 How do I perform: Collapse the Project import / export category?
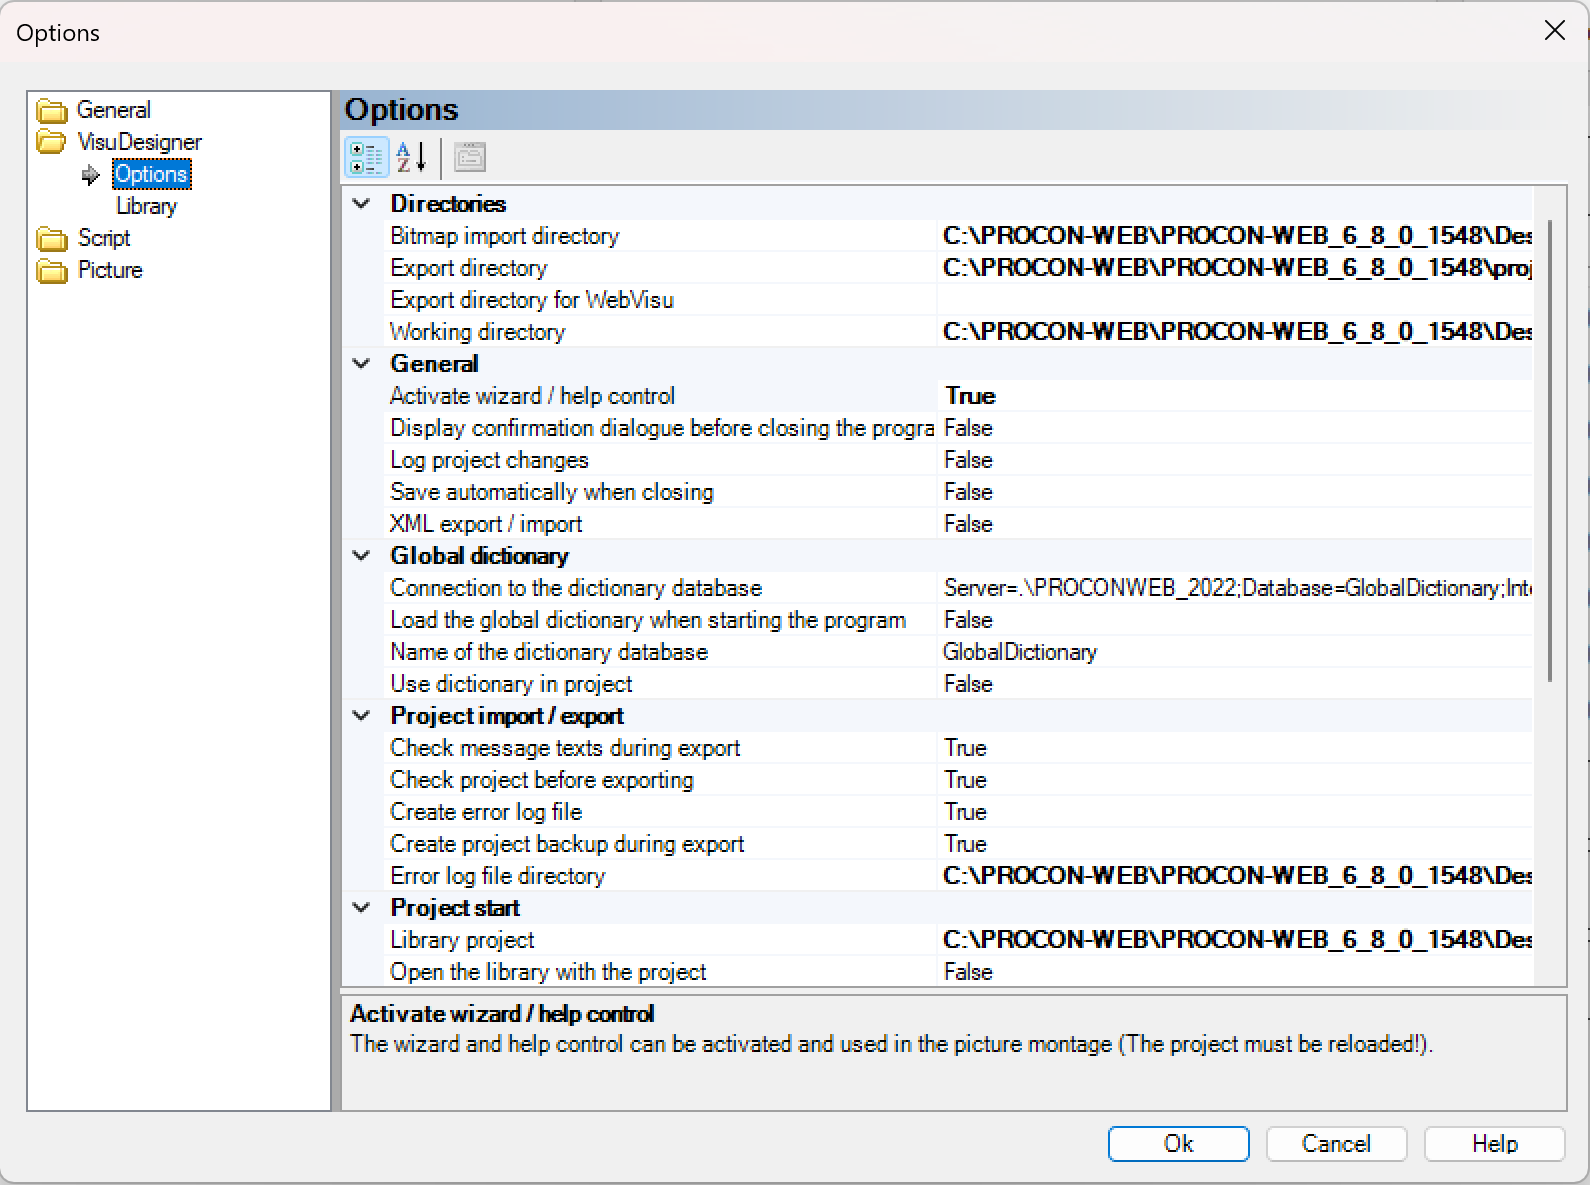pyautogui.click(x=361, y=716)
